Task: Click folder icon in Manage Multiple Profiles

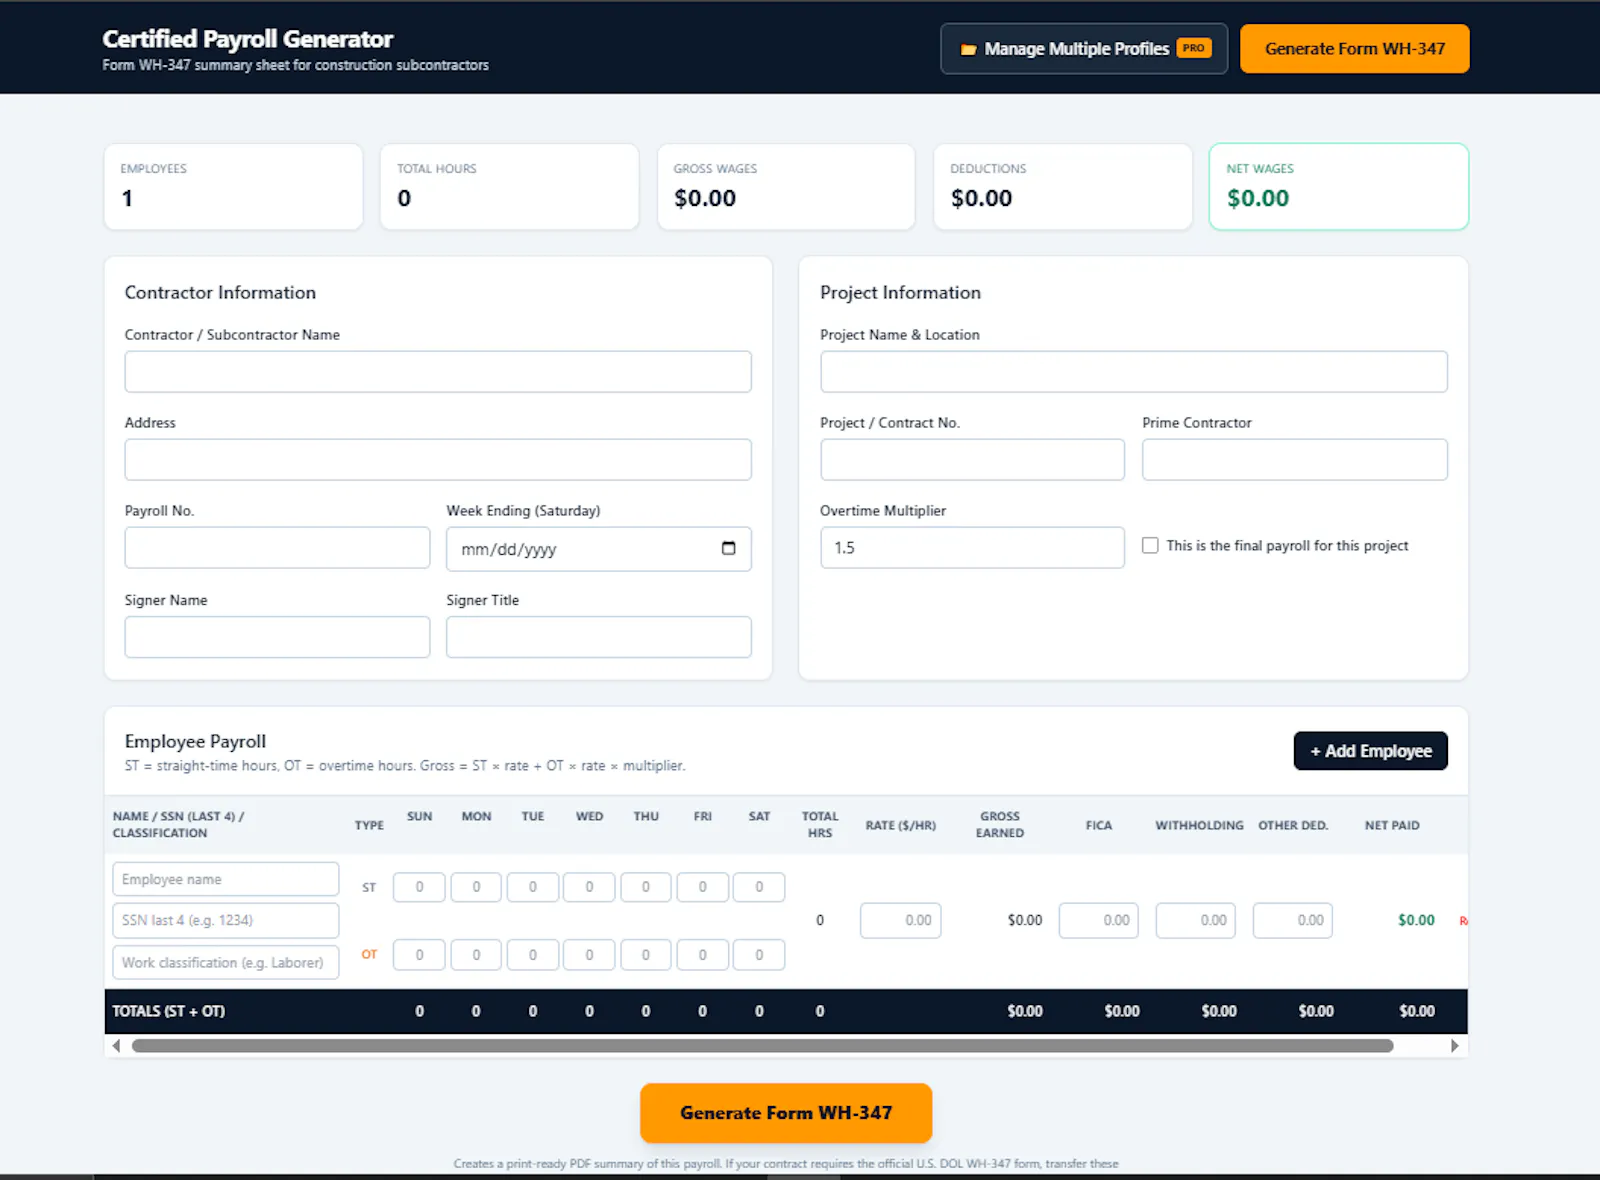Action: (968, 49)
